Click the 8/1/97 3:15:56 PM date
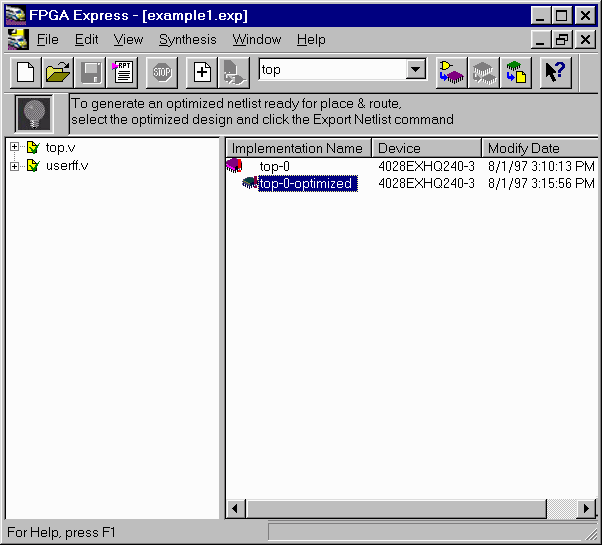This screenshot has height=545, width=602. click(541, 183)
